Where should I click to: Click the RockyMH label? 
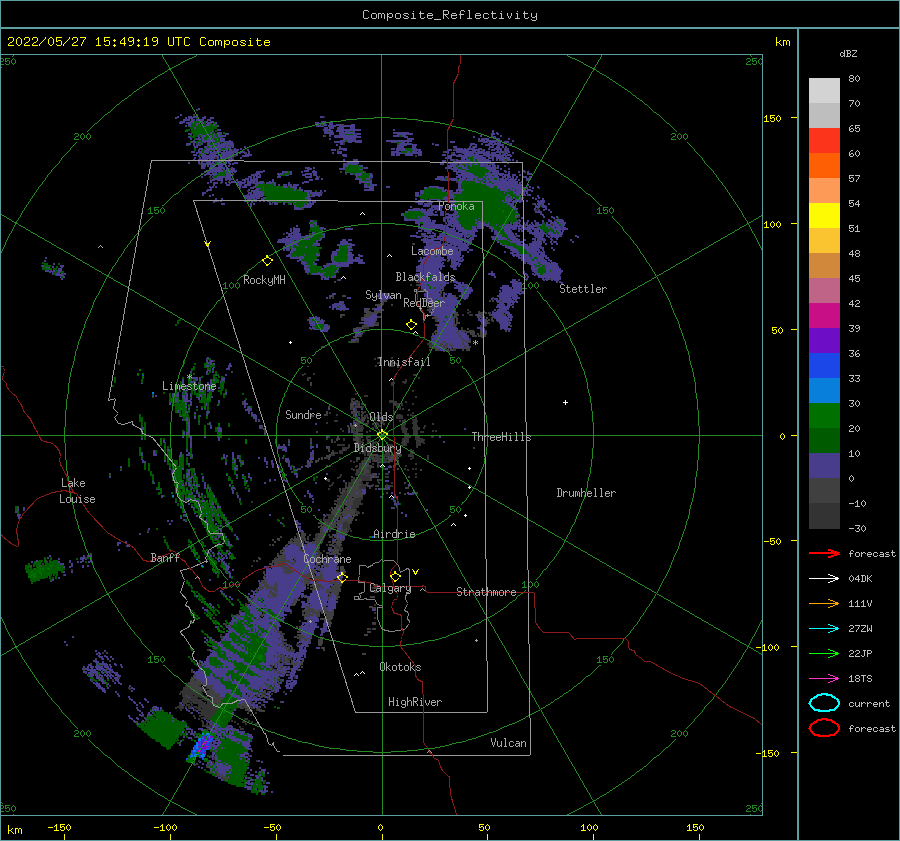264,280
